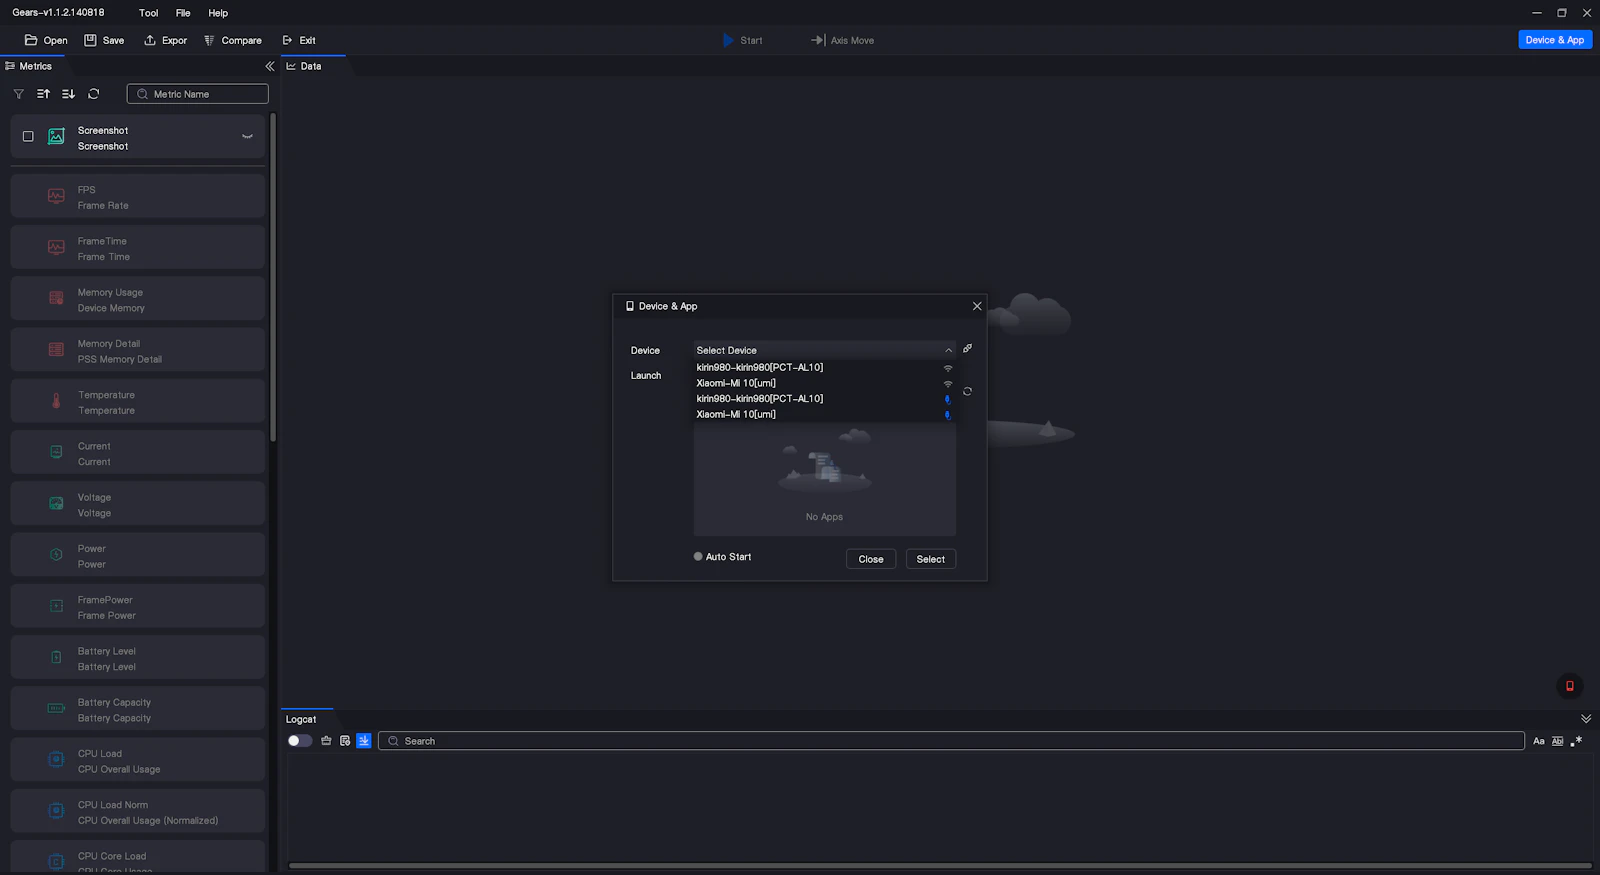Toggle Screenshot metric visibility eye

pos(247,137)
